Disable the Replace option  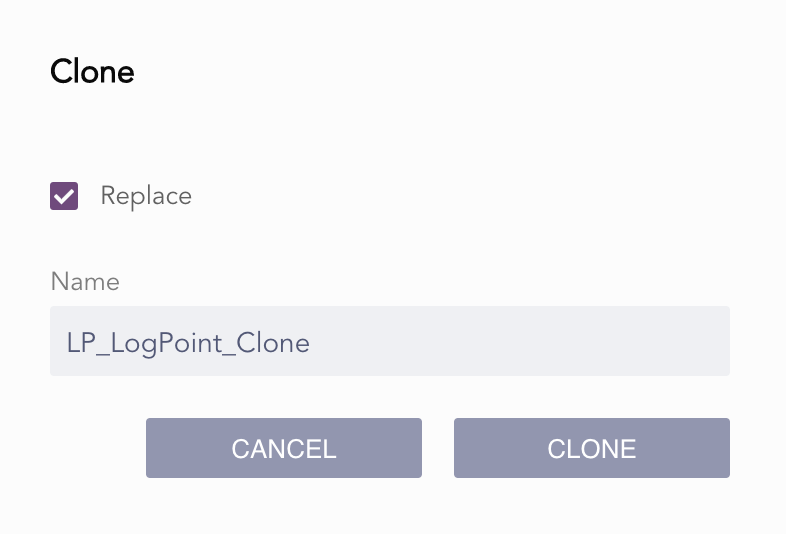pyautogui.click(x=64, y=196)
